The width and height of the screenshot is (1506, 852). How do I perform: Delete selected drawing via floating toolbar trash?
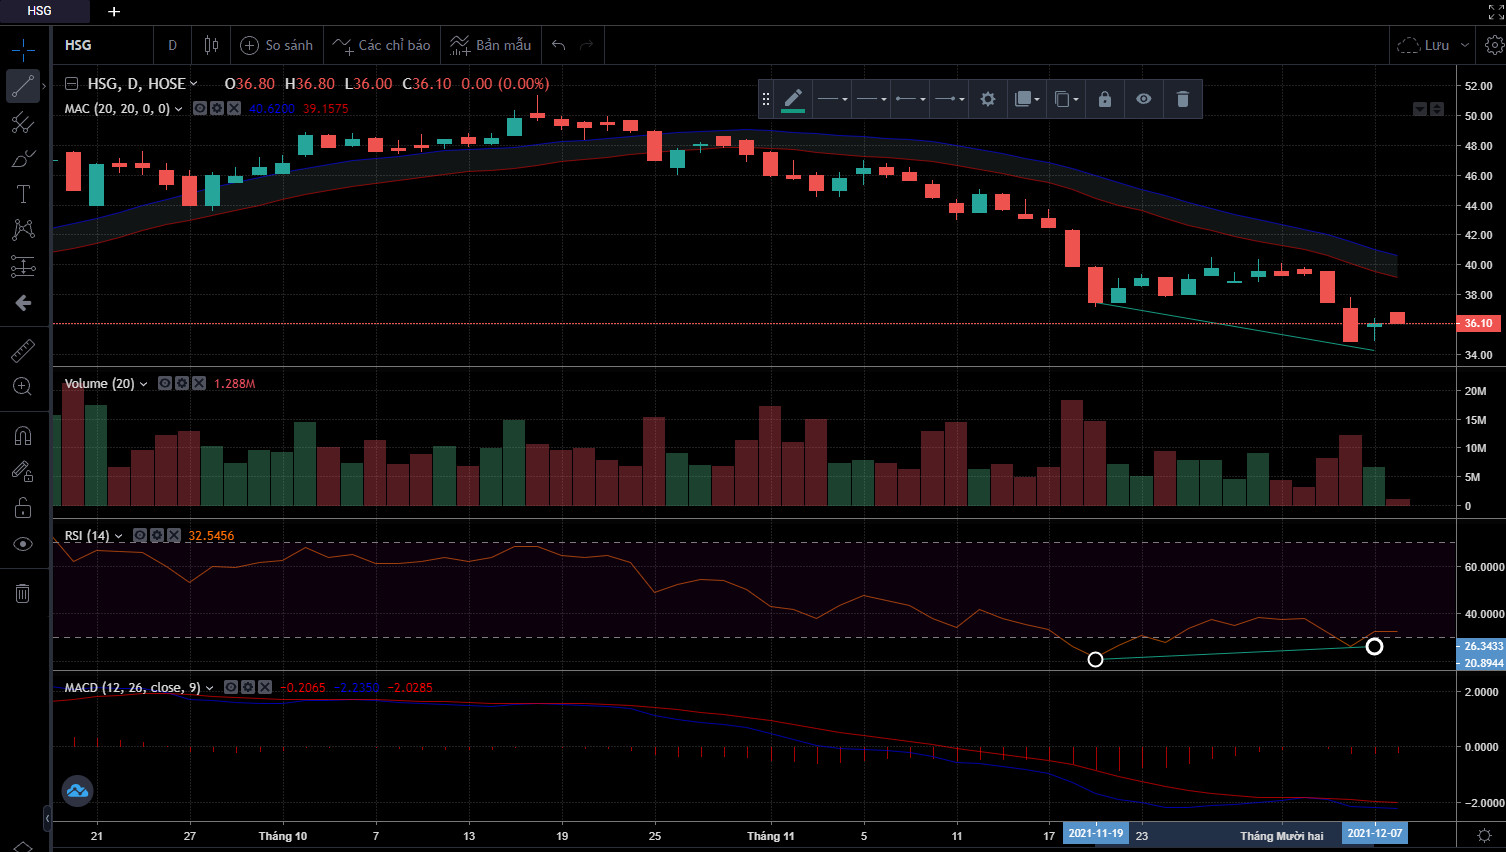1183,99
